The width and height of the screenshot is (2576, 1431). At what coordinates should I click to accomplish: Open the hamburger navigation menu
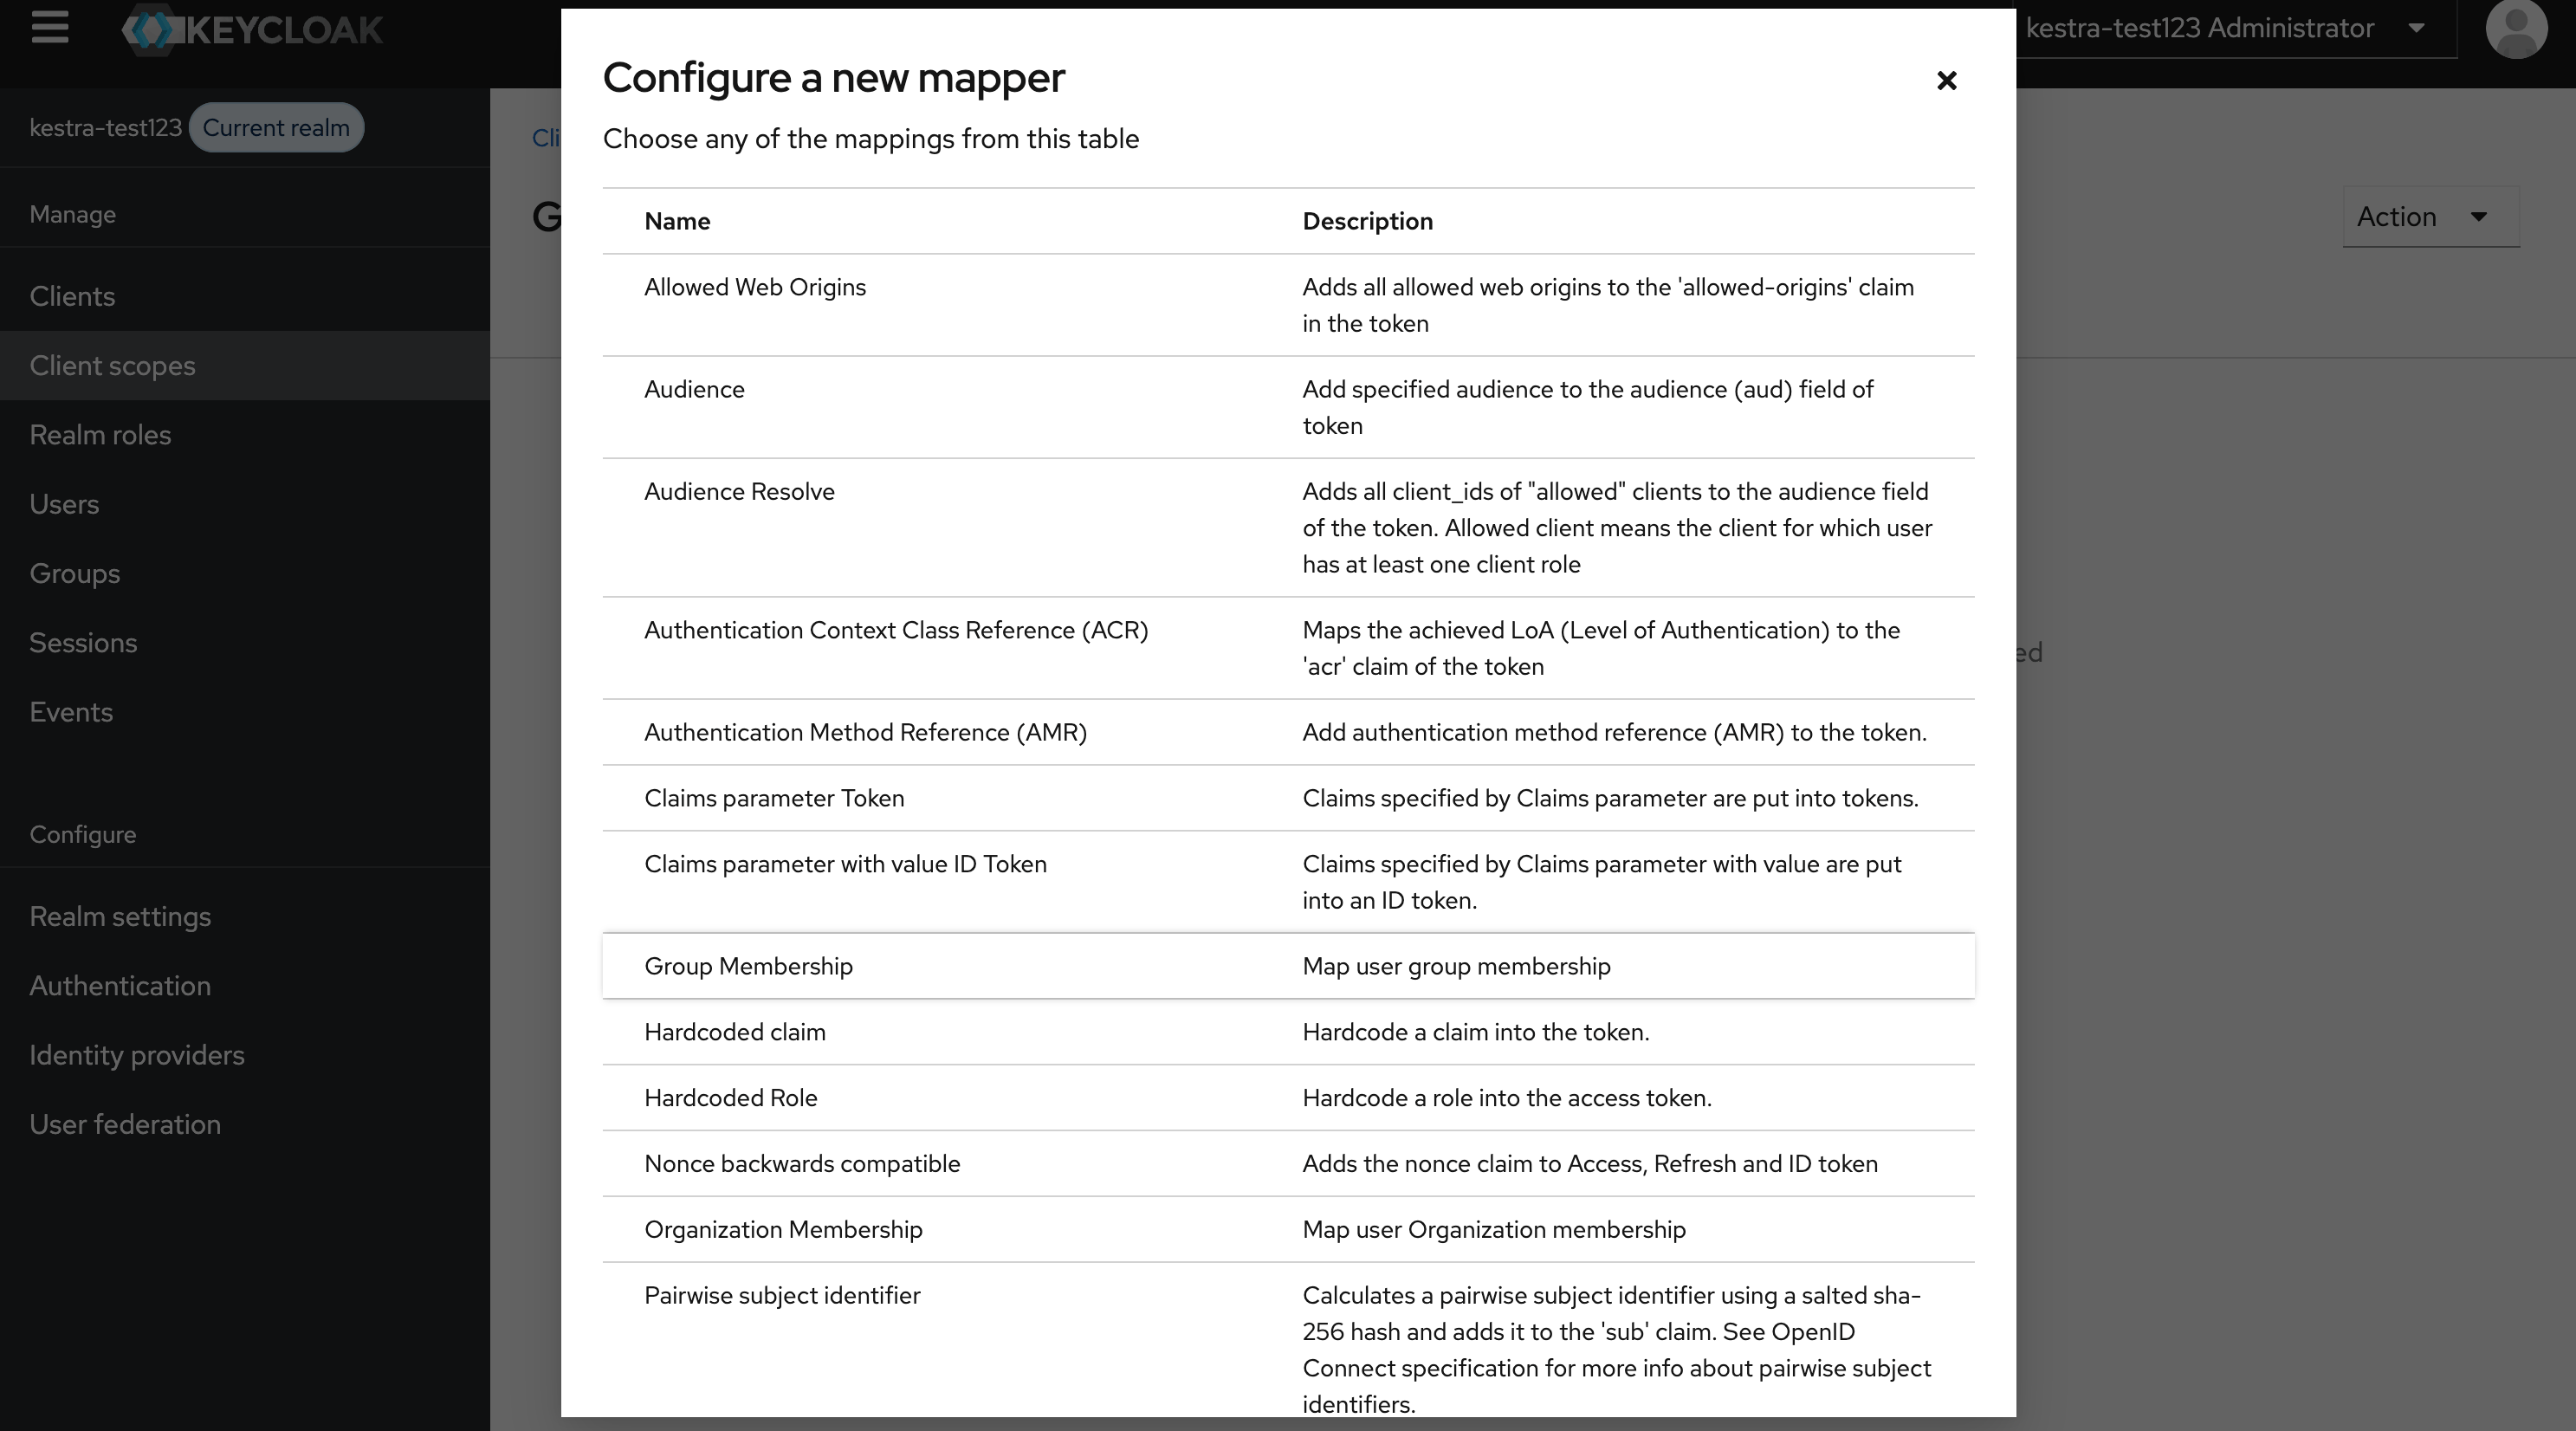tap(49, 28)
